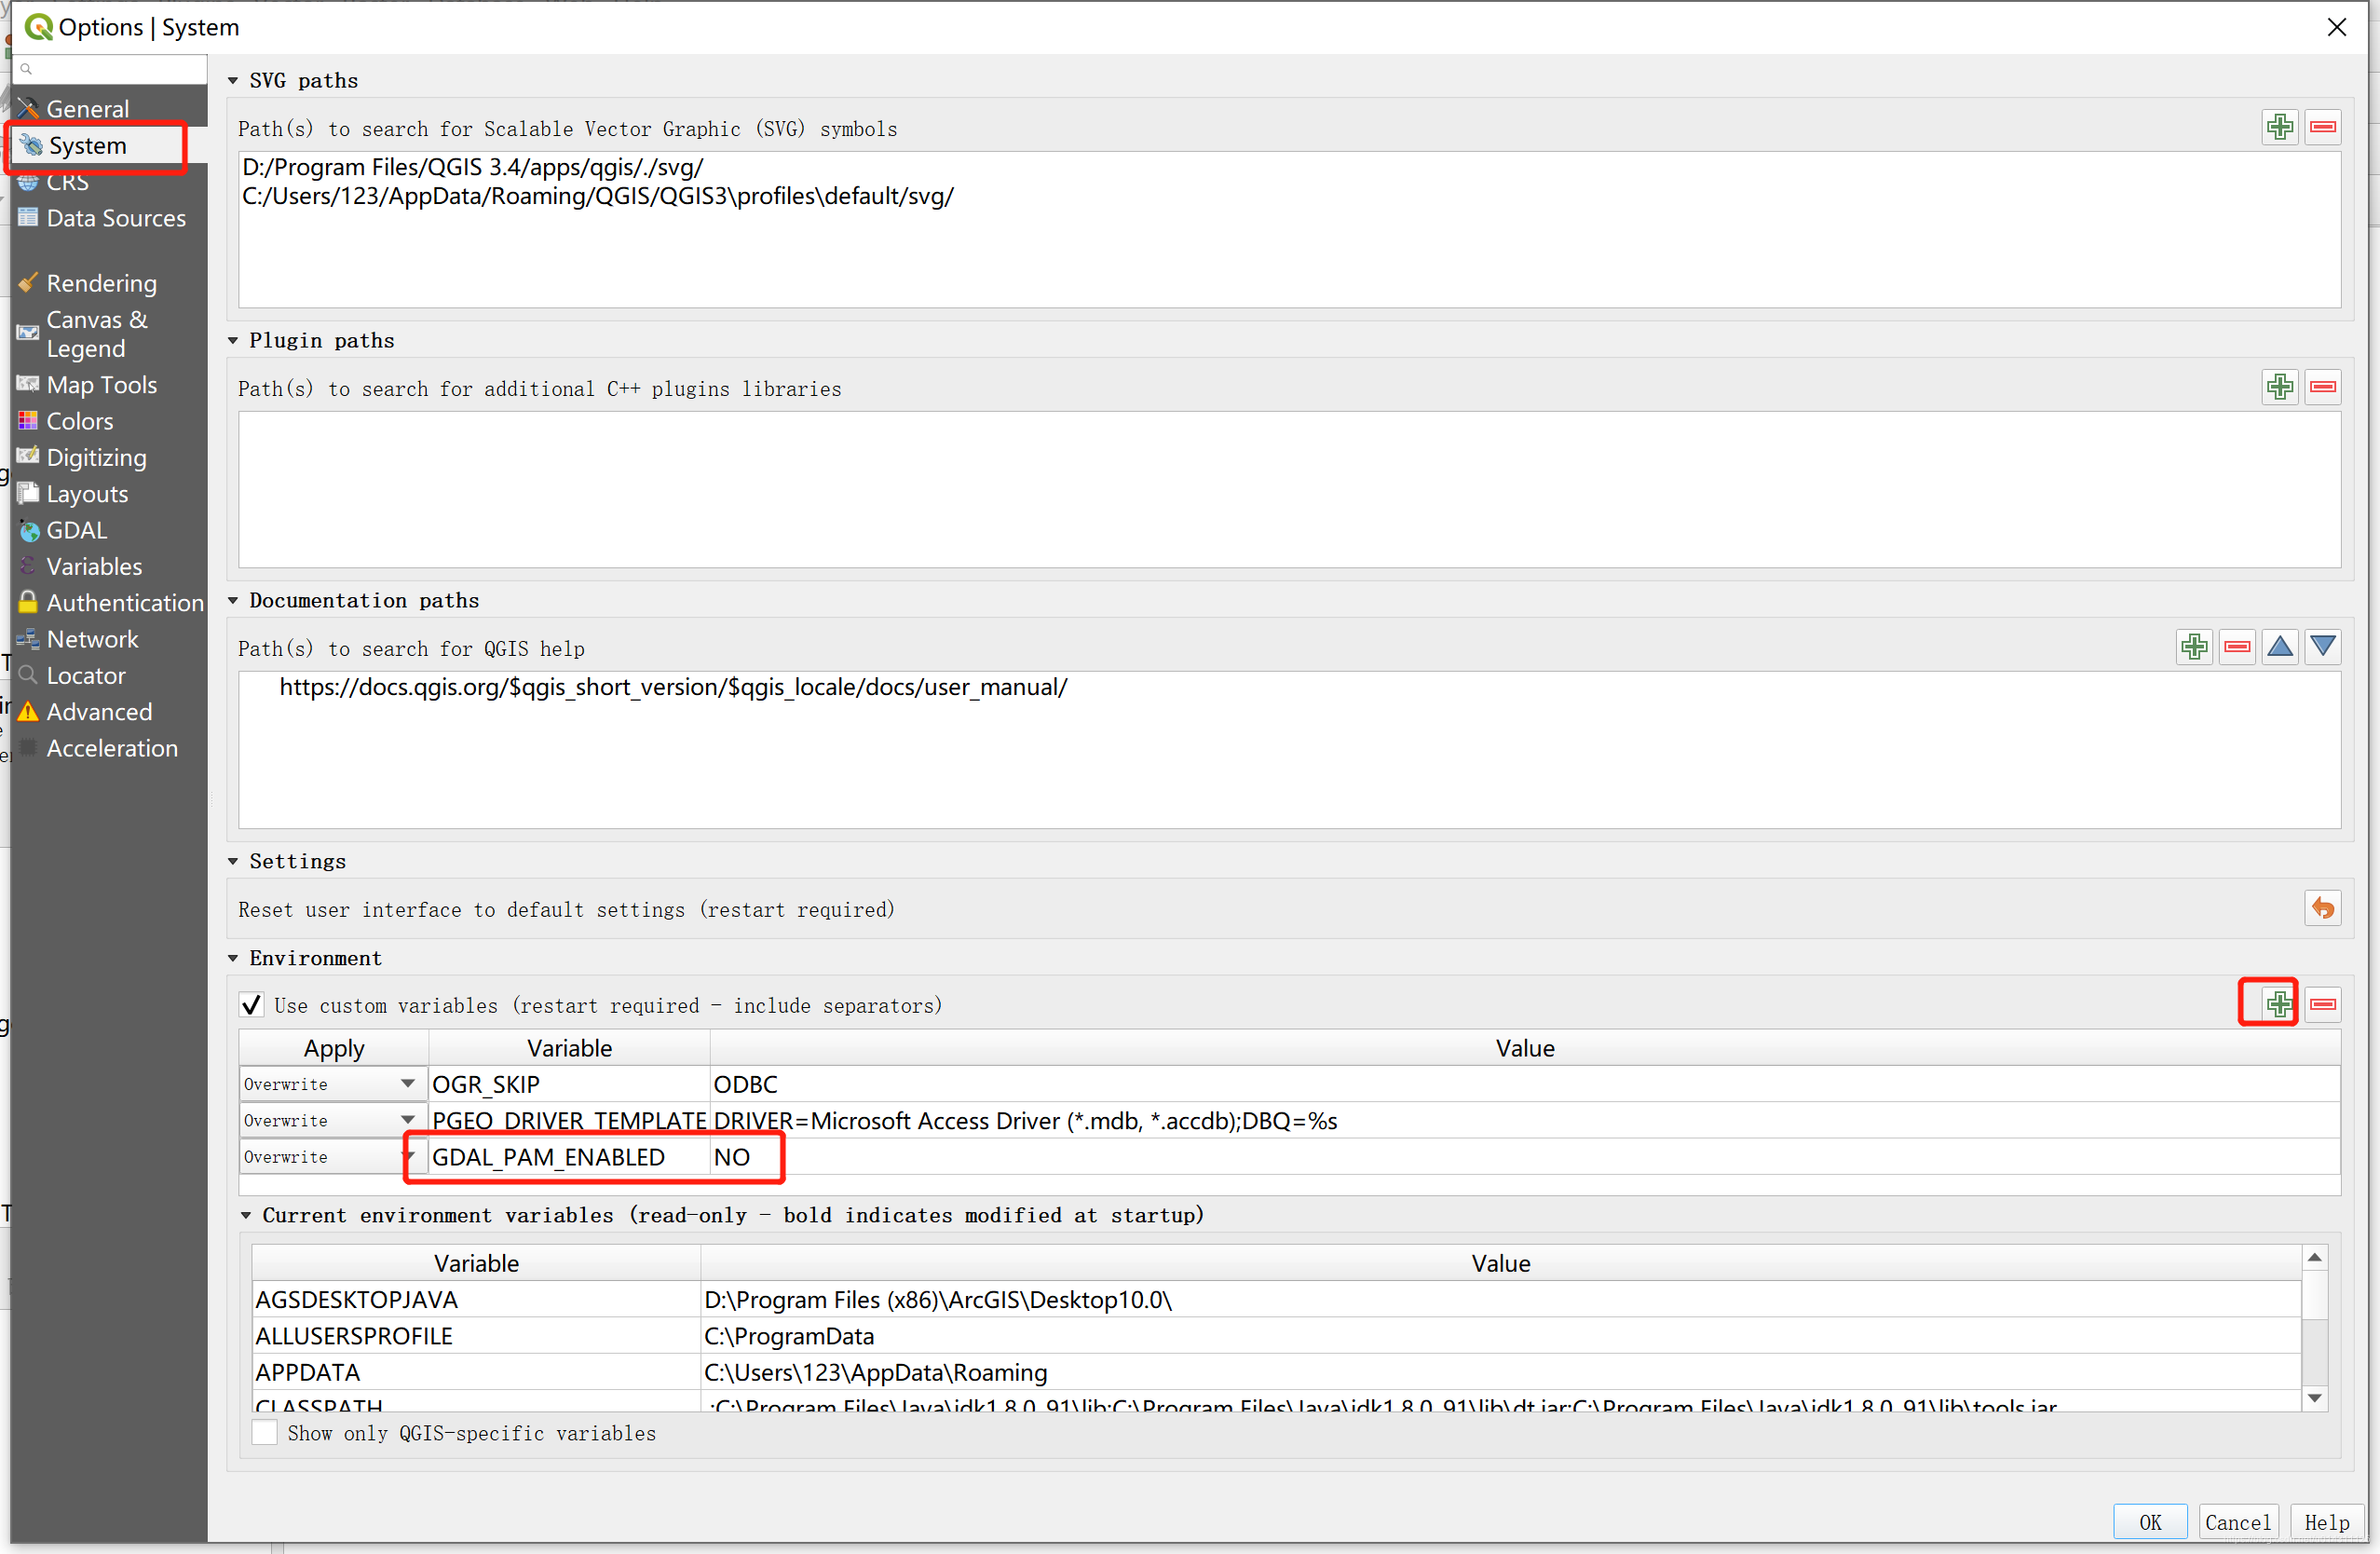Add a custom environment variable
Viewport: 2380px width, 1554px height.
coord(2279,1004)
